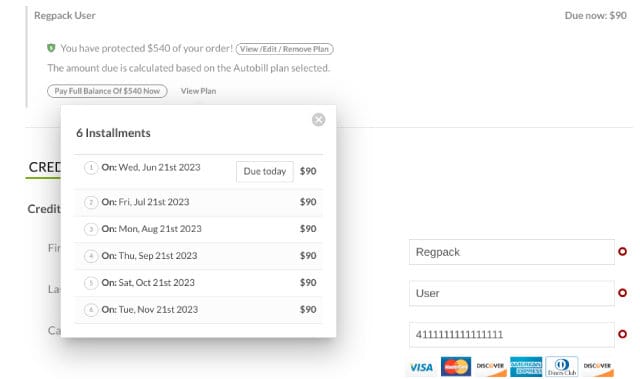Select the MasterCard logo

(x=456, y=366)
